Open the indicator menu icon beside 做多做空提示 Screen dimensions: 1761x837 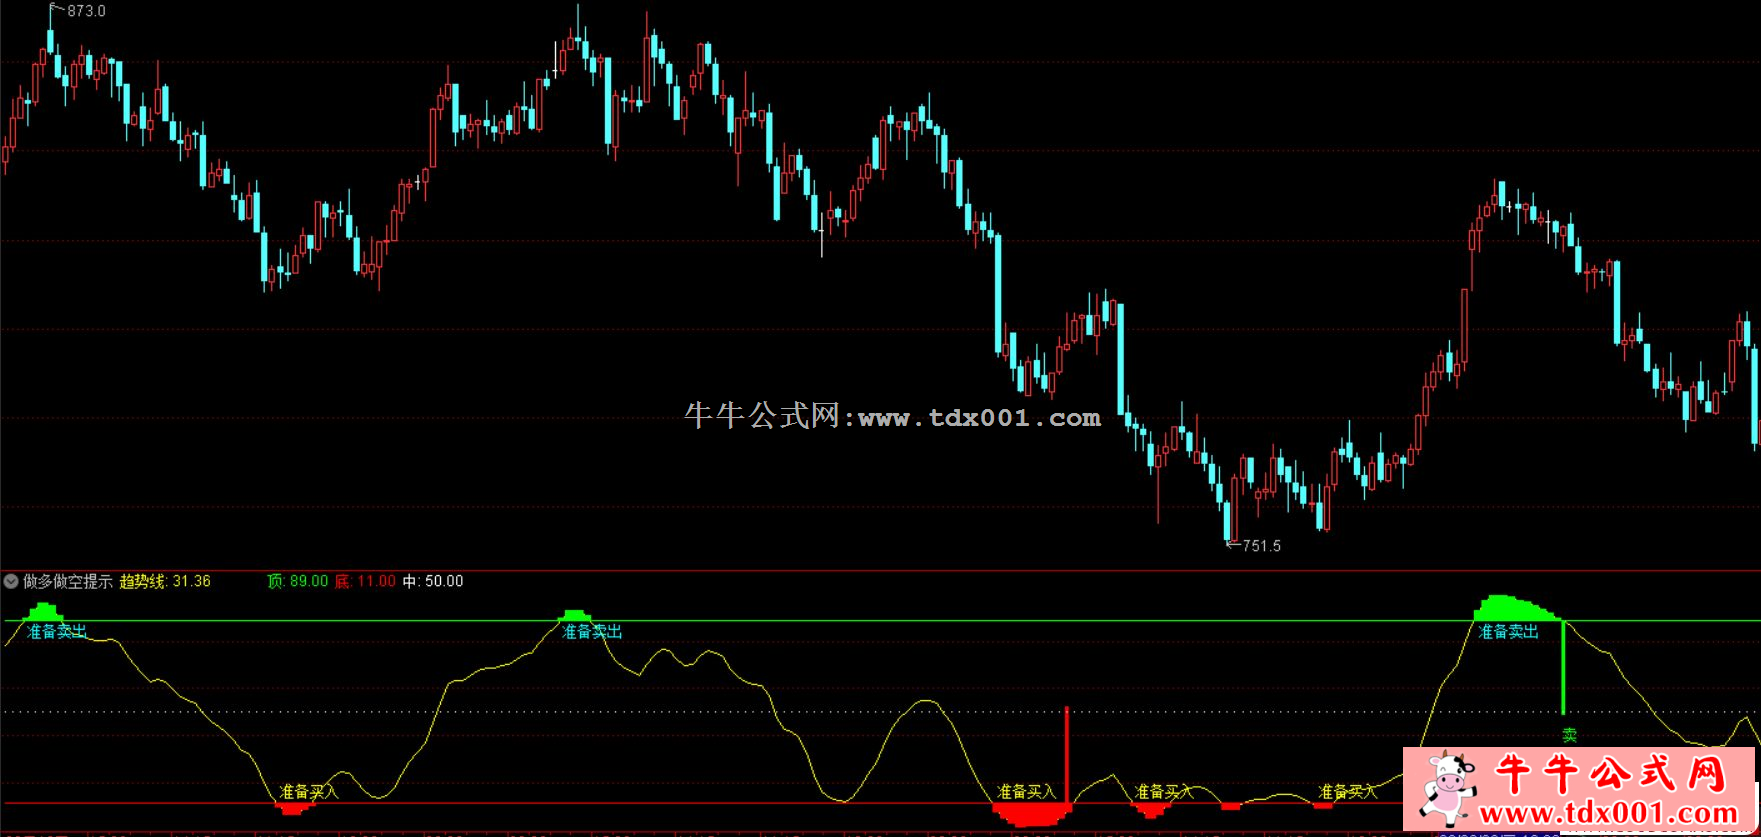(x=11, y=581)
